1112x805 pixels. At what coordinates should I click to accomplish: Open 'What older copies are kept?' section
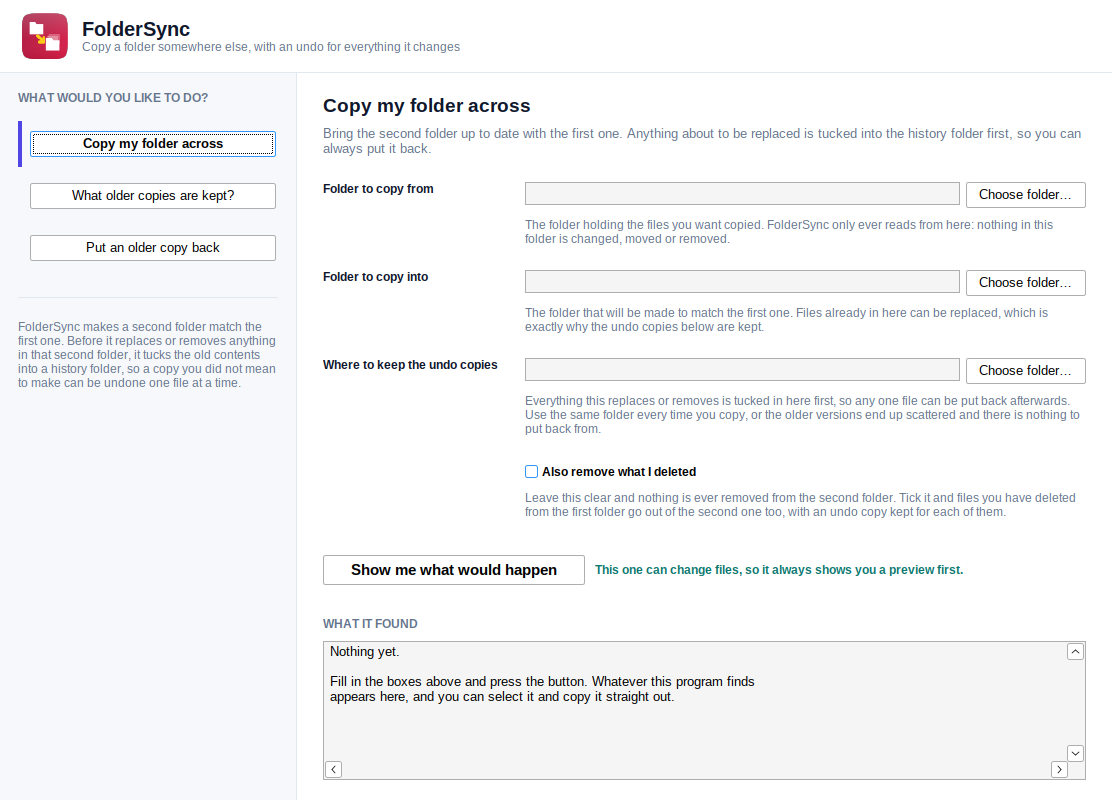point(152,196)
